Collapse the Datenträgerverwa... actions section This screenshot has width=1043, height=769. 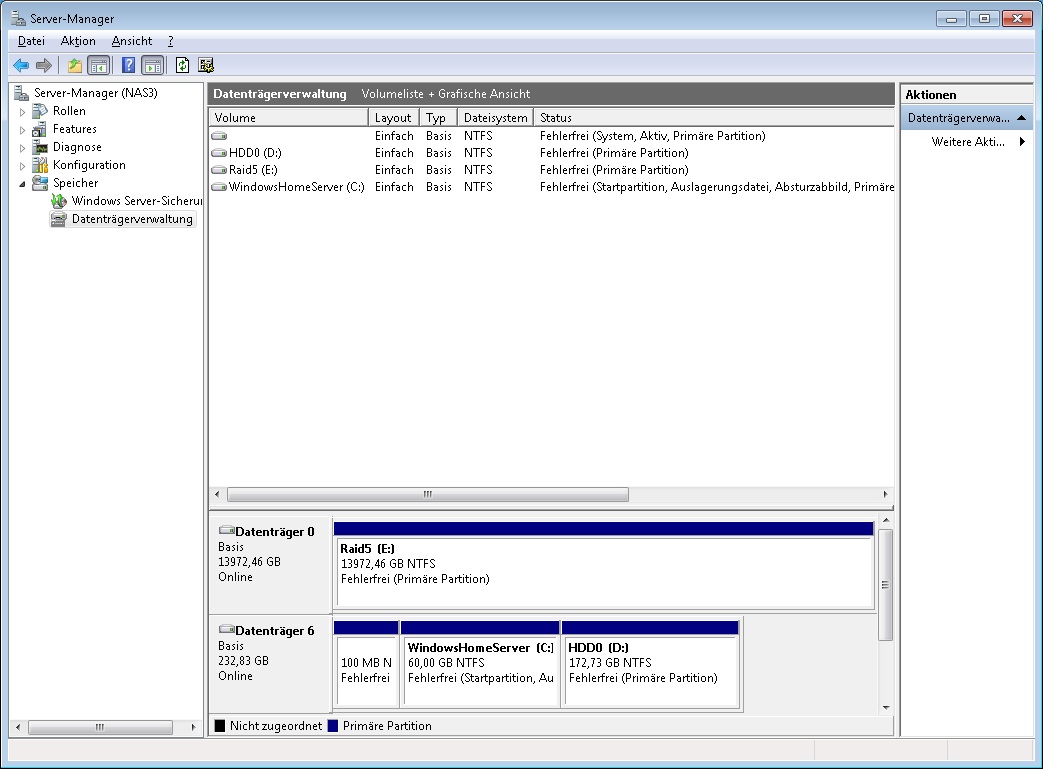[x=1021, y=118]
